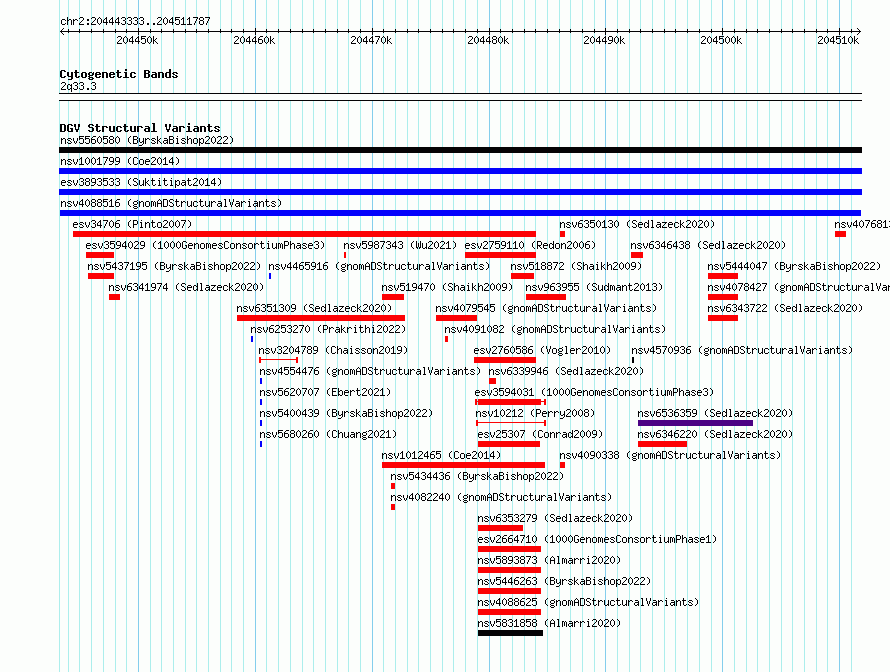
Task: Click the nsv4465916 (gnomADStructuralVariants) label
Action: point(379,266)
